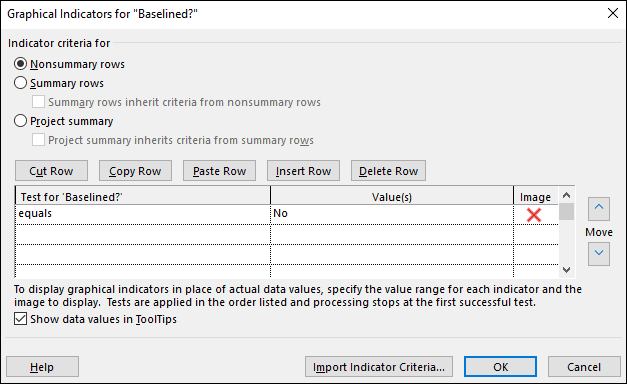Select the Project summary radio button
This screenshot has width=627, height=384.
click(20, 121)
